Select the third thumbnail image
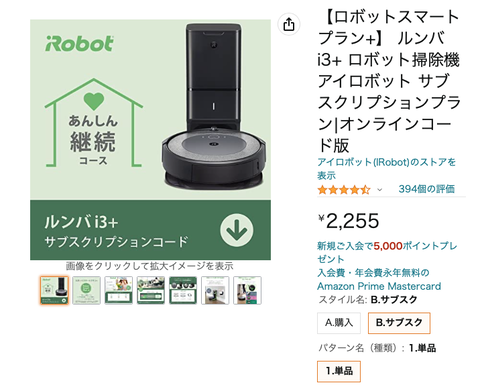 click(x=119, y=290)
